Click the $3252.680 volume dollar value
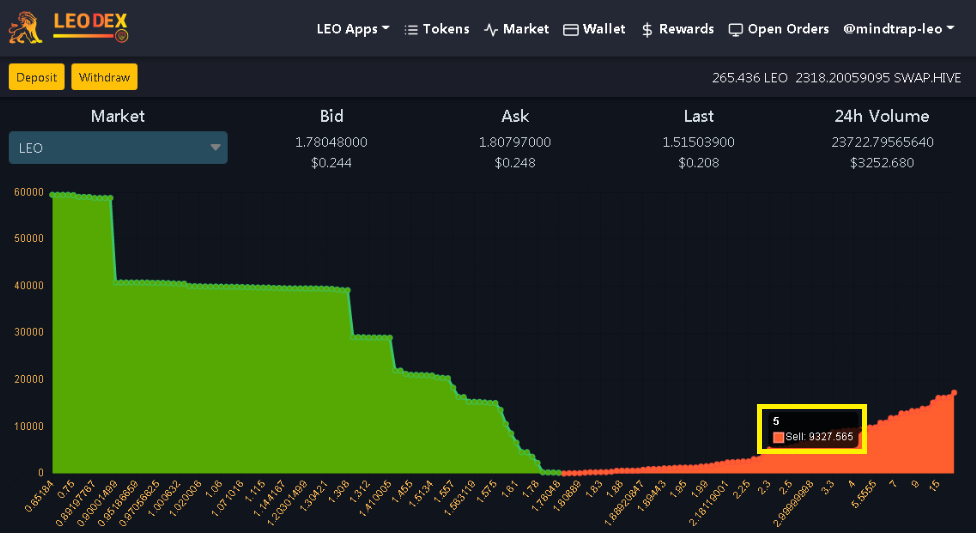Viewport: 976px width, 533px height. click(882, 163)
